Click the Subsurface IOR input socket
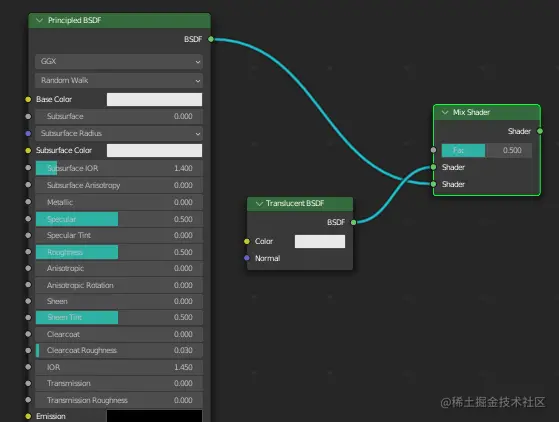The height and width of the screenshot is (422, 559). (28, 168)
